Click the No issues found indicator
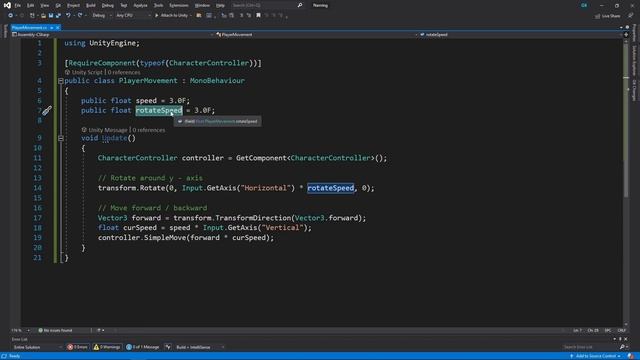This screenshot has width=640, height=360. [56, 330]
